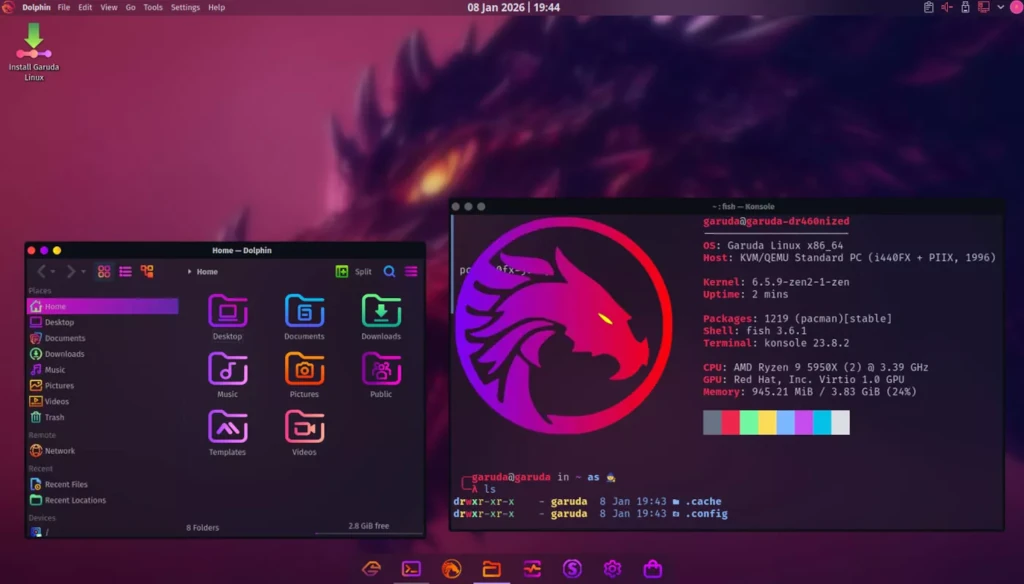Viewport: 1024px width, 584px height.
Task: Open the clipboard icon in the system tray
Action: [929, 7]
